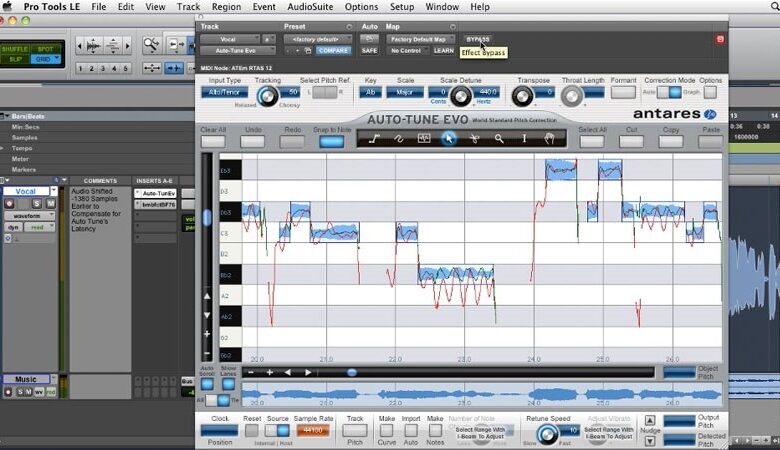Click the Pro Tools Zoomer tool icon
Screen dimensions: 780x450
[x=151, y=45]
